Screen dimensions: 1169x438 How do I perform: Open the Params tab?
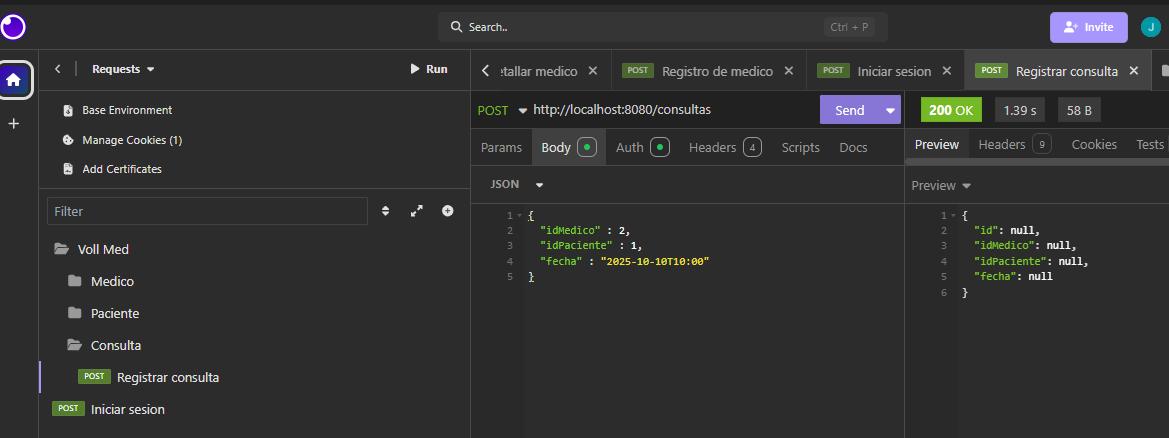(501, 147)
